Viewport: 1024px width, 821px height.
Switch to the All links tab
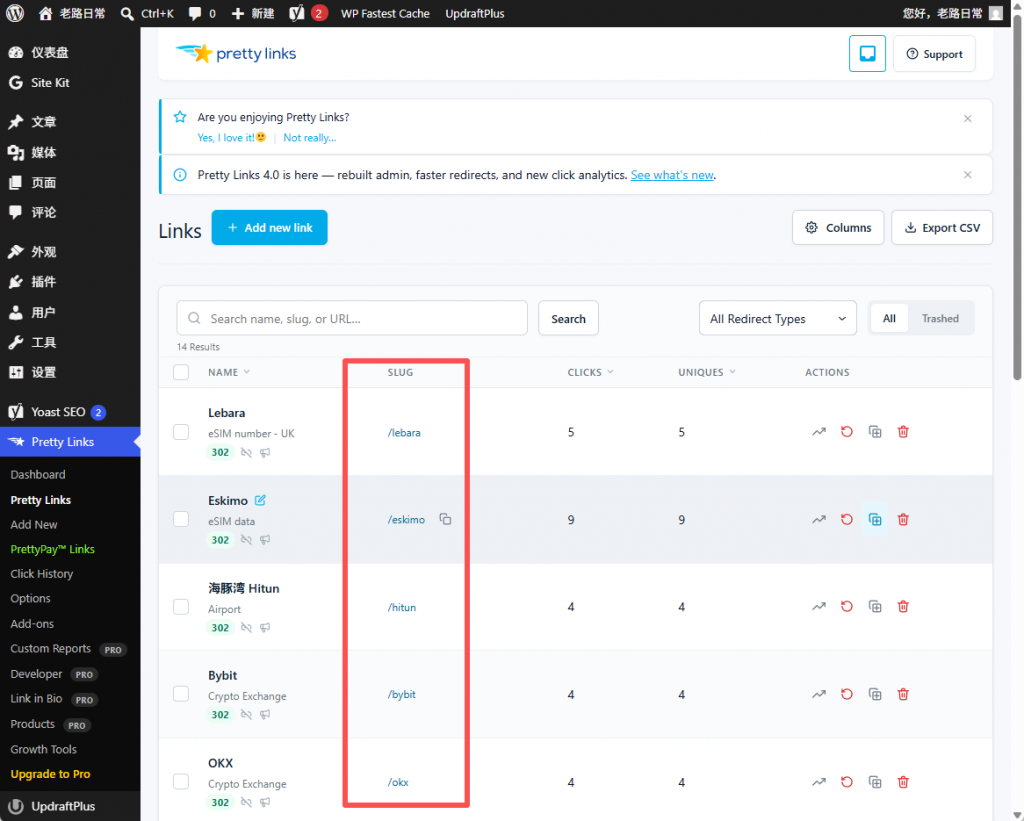click(889, 318)
